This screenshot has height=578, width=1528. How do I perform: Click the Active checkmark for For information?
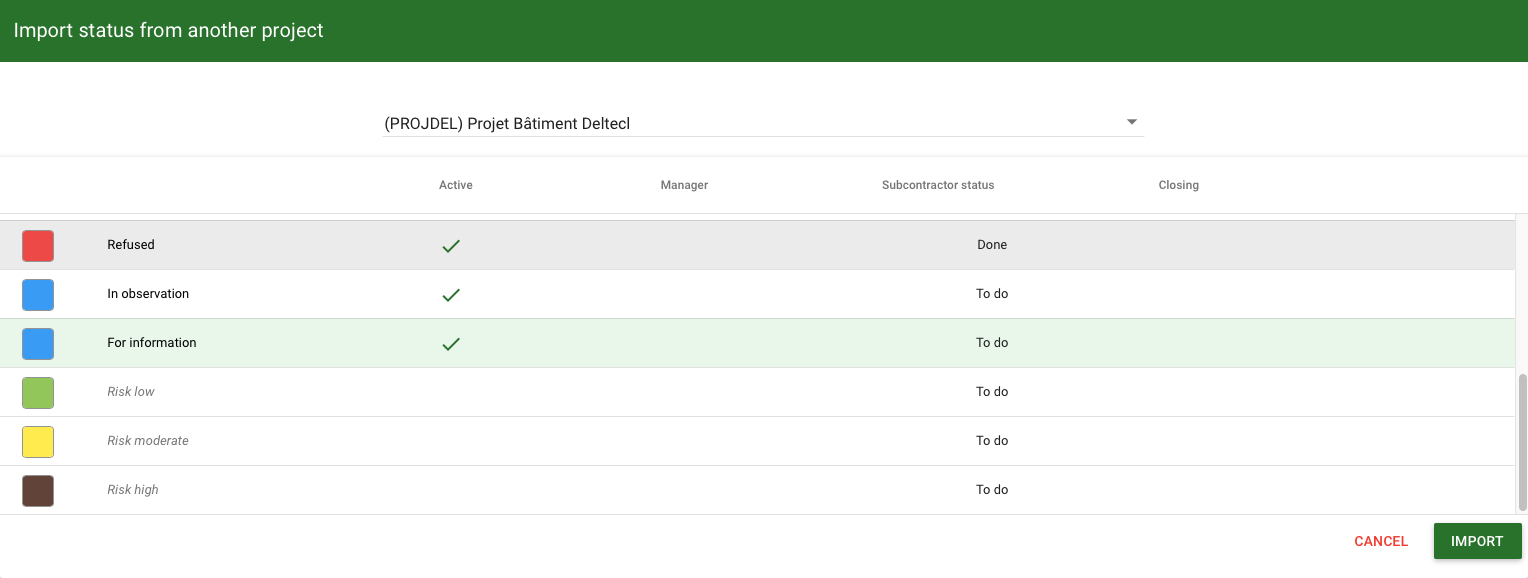click(451, 343)
